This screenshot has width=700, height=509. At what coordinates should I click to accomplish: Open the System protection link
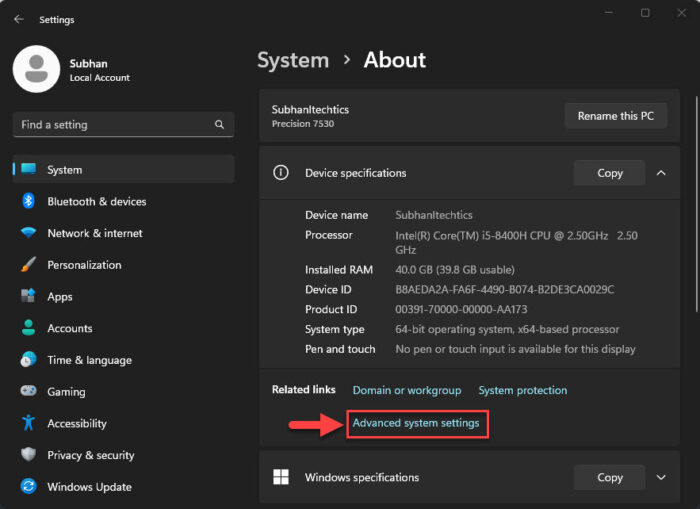[x=523, y=390]
